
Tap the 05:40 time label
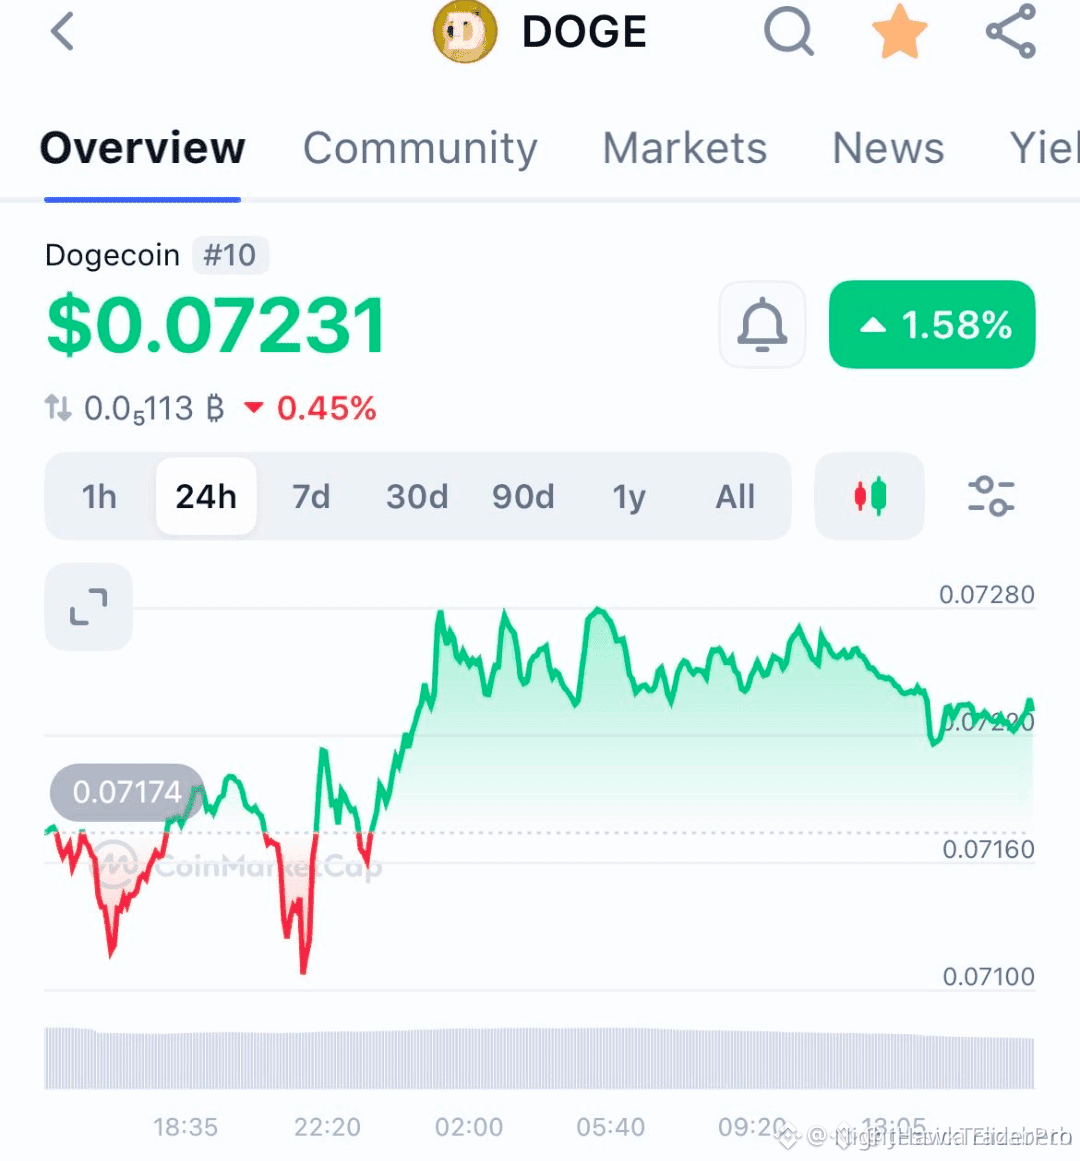pyautogui.click(x=611, y=1127)
